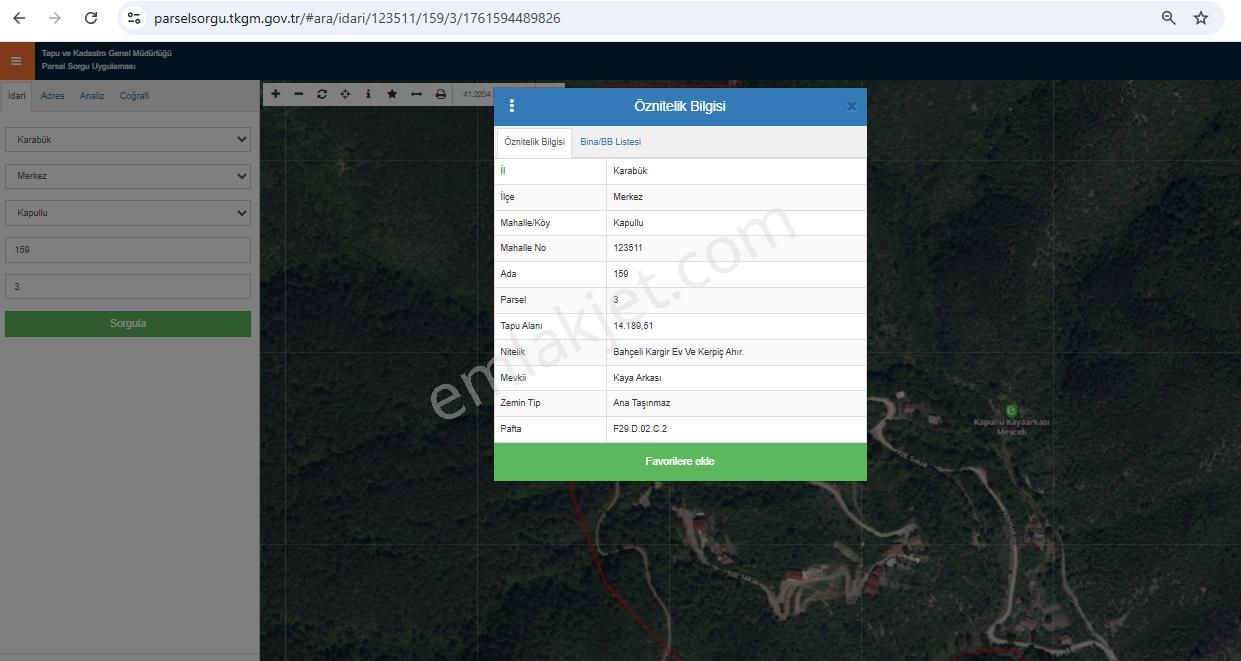Open favorites star in map toolbar
Image resolution: width=1241 pixels, height=661 pixels.
392,94
